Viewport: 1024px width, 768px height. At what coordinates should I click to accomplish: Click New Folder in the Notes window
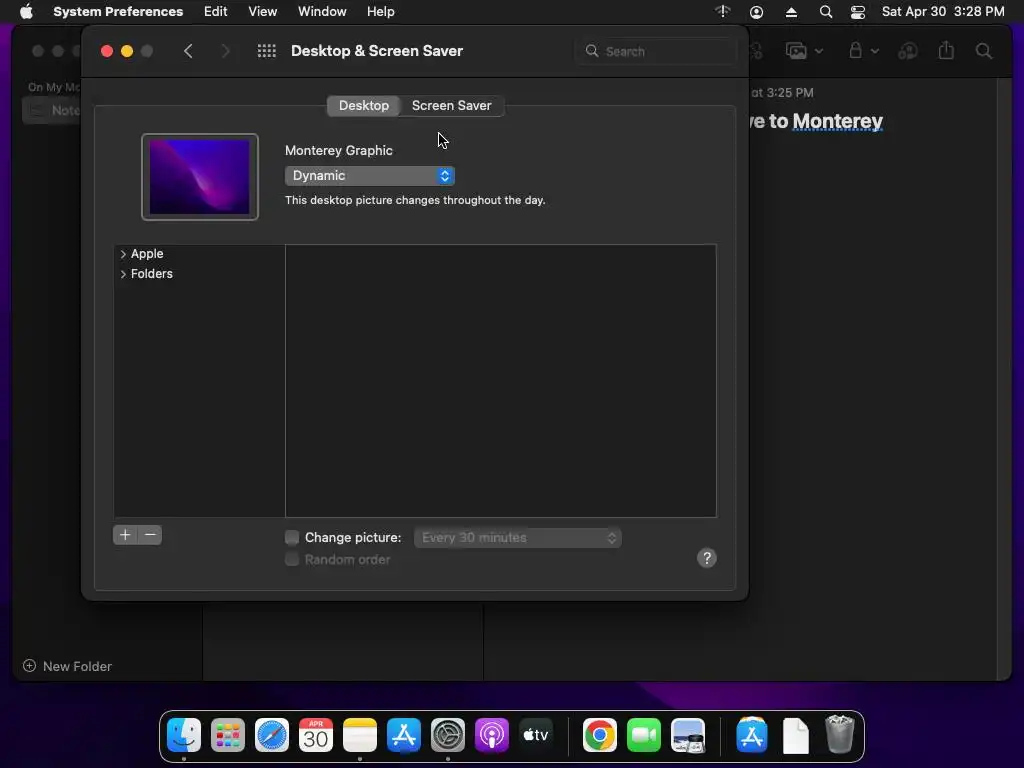[67, 666]
